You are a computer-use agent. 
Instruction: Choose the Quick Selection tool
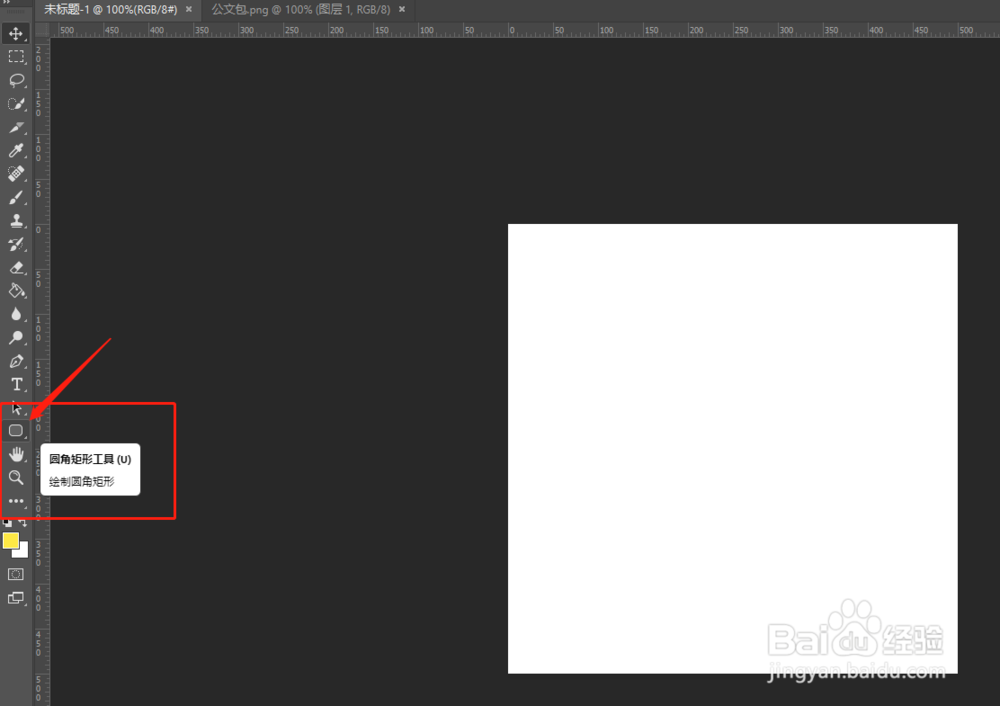point(16,104)
